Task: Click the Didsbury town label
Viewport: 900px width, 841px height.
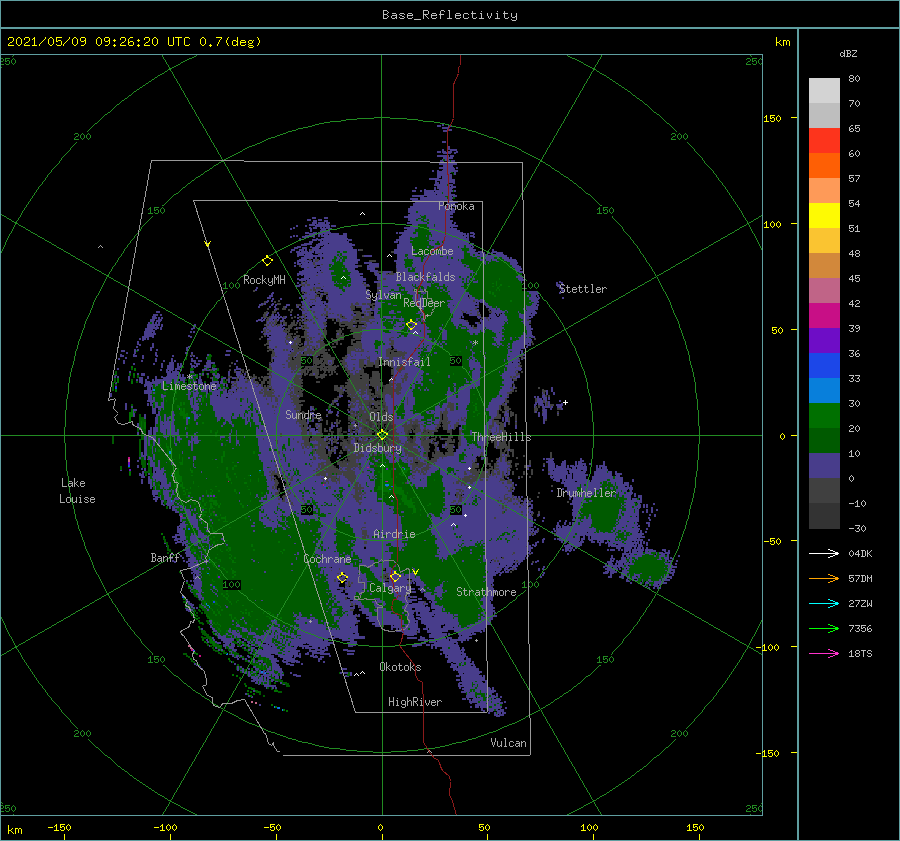Action: (377, 448)
